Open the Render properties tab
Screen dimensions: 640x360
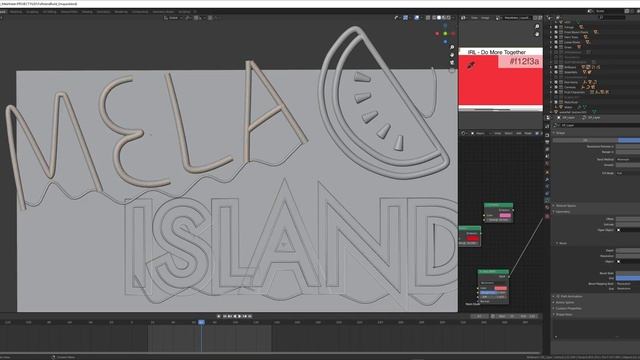(547, 135)
